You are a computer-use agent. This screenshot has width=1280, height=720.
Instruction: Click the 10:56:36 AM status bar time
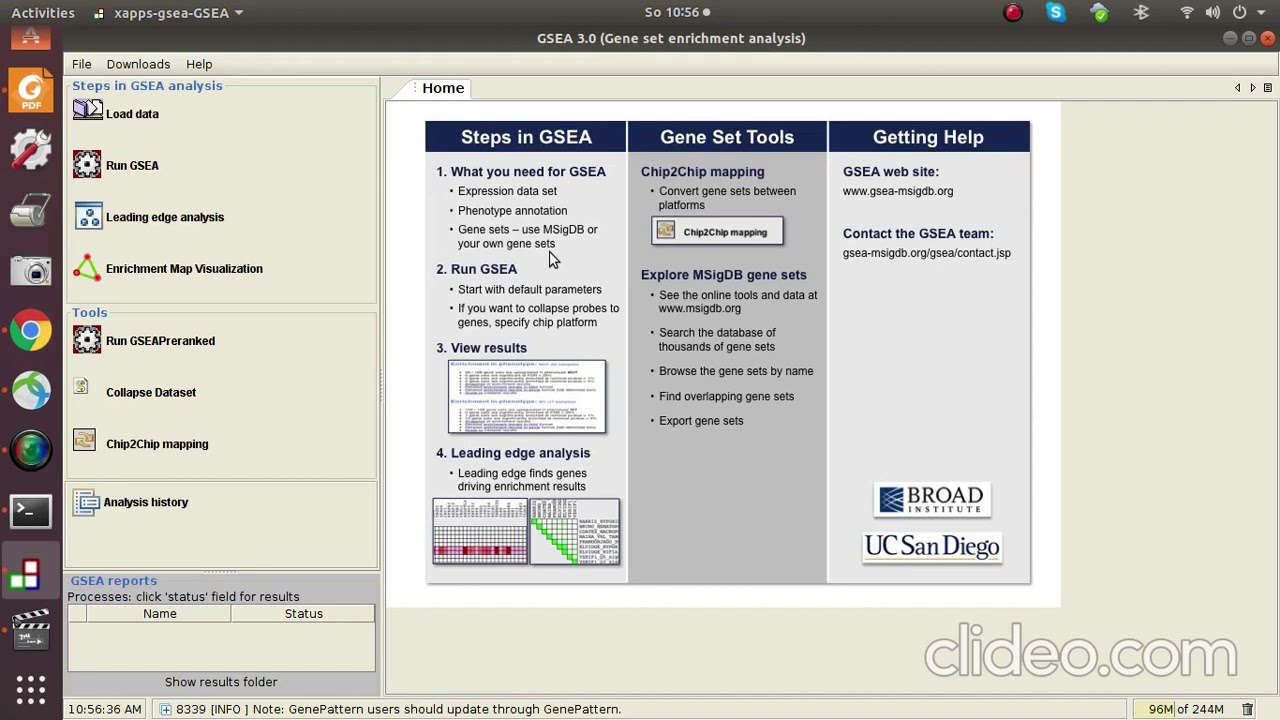coord(104,709)
